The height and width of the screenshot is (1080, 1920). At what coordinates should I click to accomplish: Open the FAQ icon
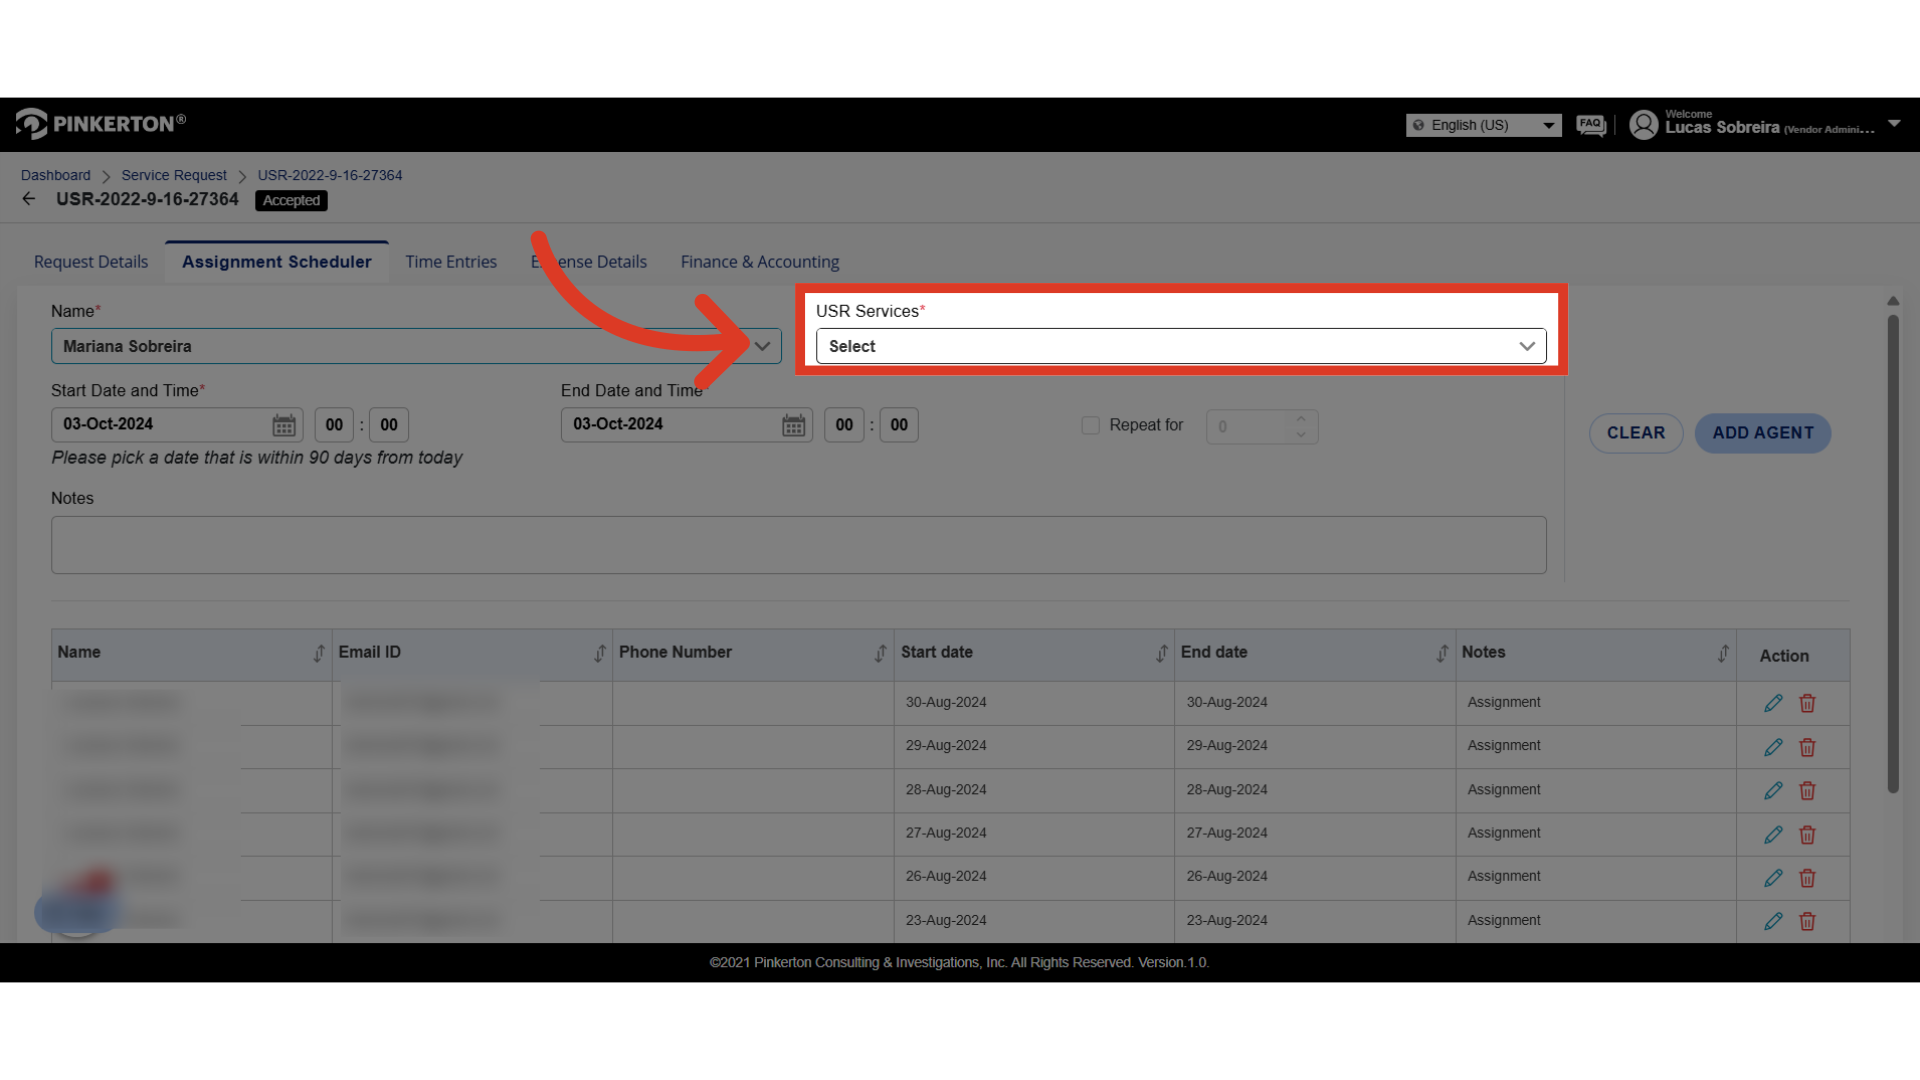[x=1591, y=125]
